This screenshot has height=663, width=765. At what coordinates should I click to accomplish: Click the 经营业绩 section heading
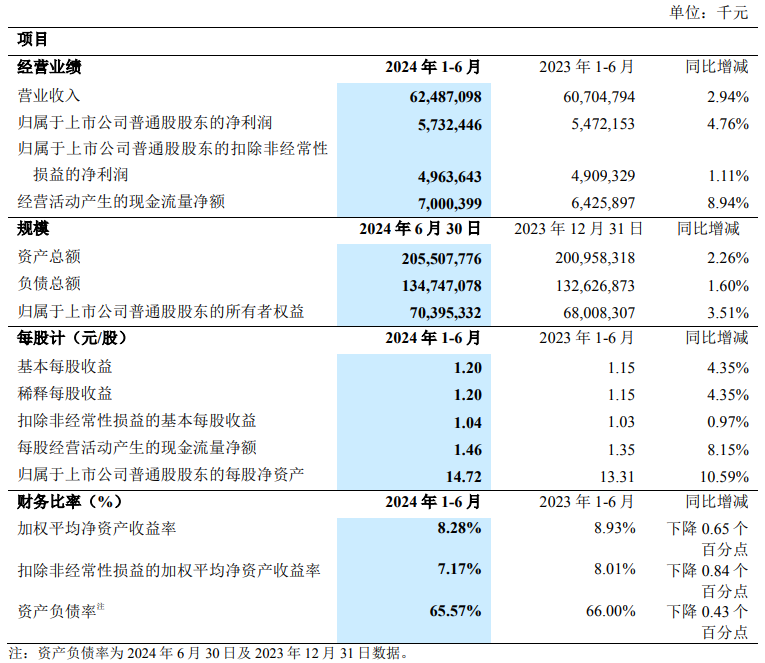coord(49,67)
